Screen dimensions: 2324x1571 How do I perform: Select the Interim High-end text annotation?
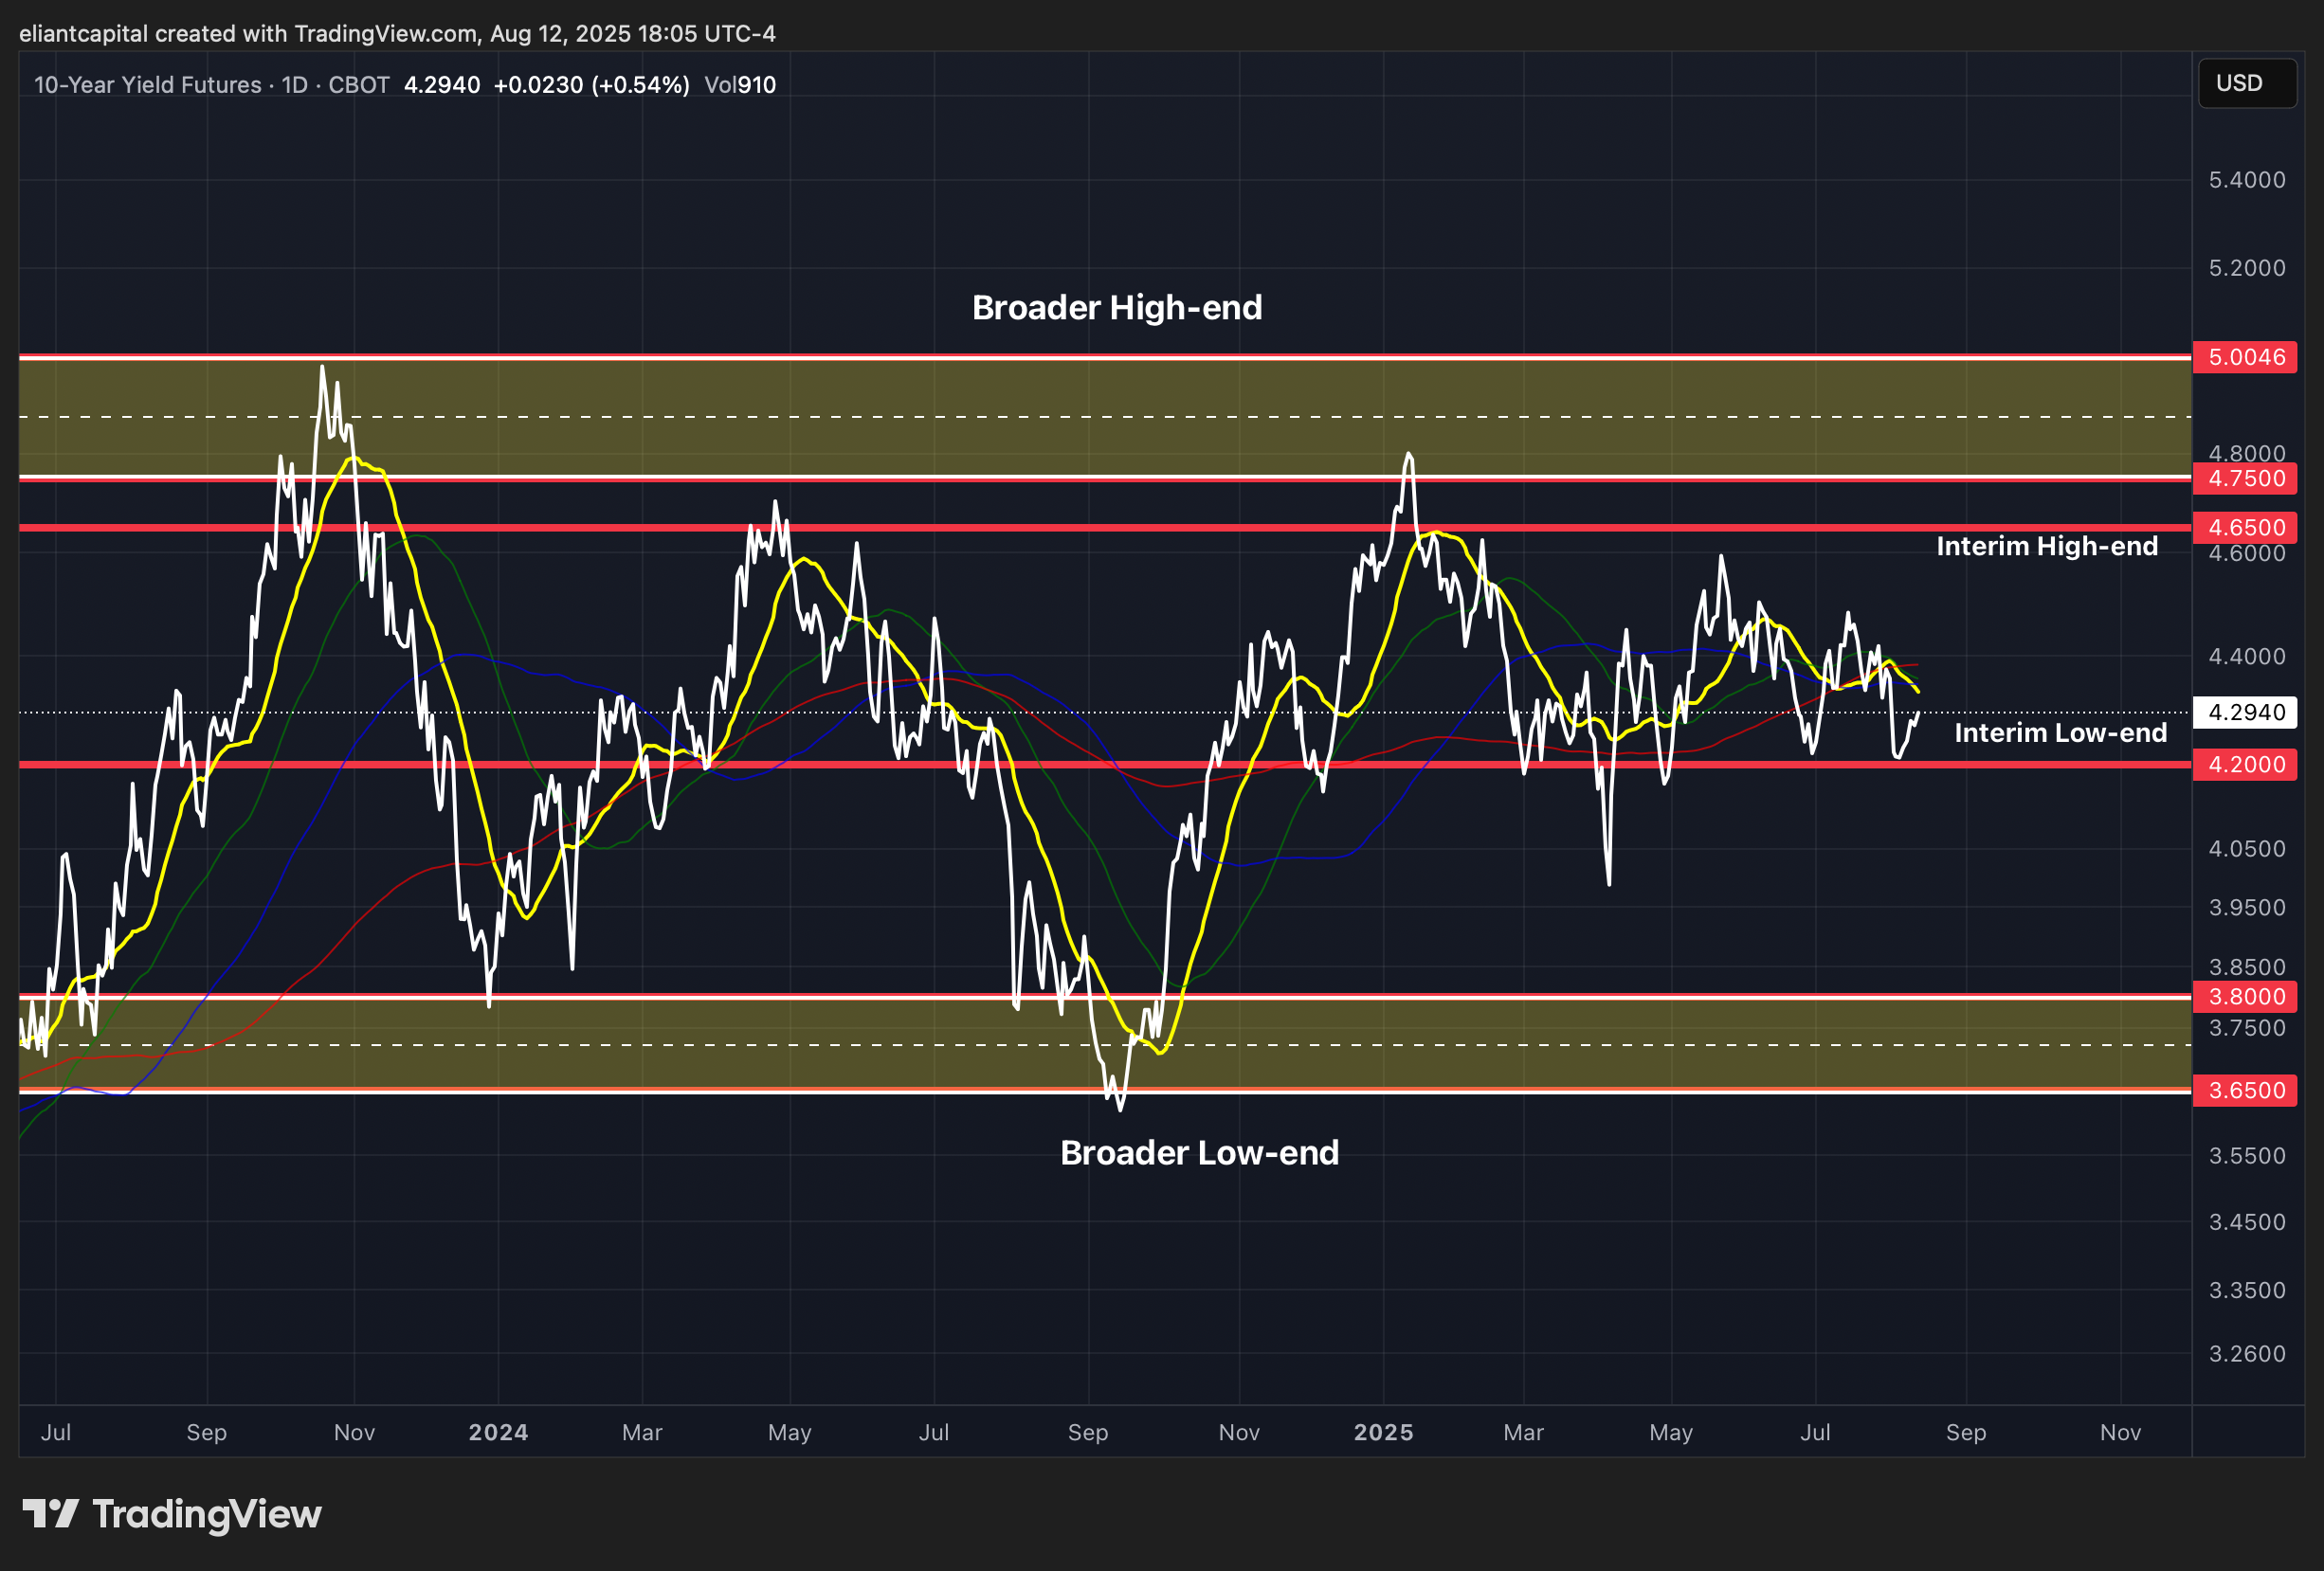[x=2046, y=546]
